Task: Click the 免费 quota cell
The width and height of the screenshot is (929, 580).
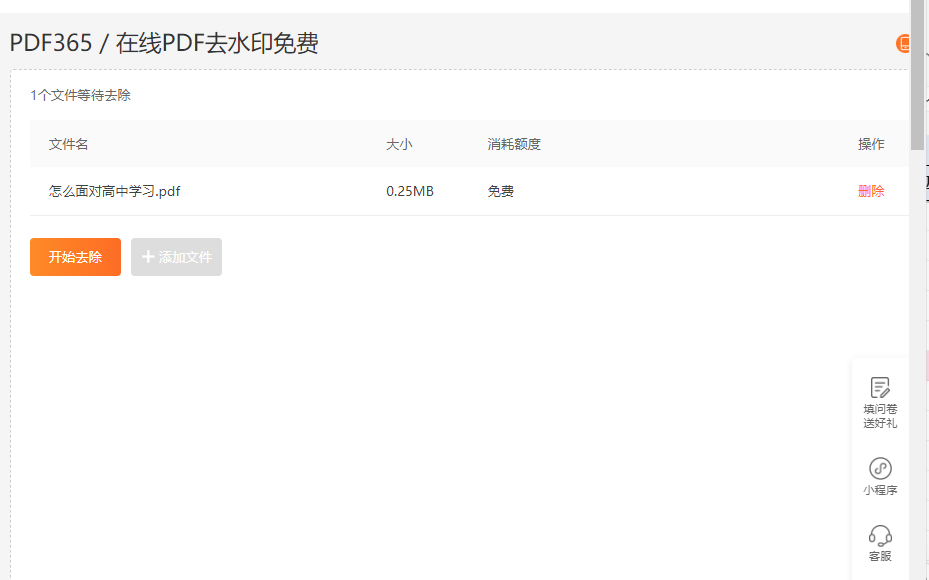Action: [x=501, y=191]
